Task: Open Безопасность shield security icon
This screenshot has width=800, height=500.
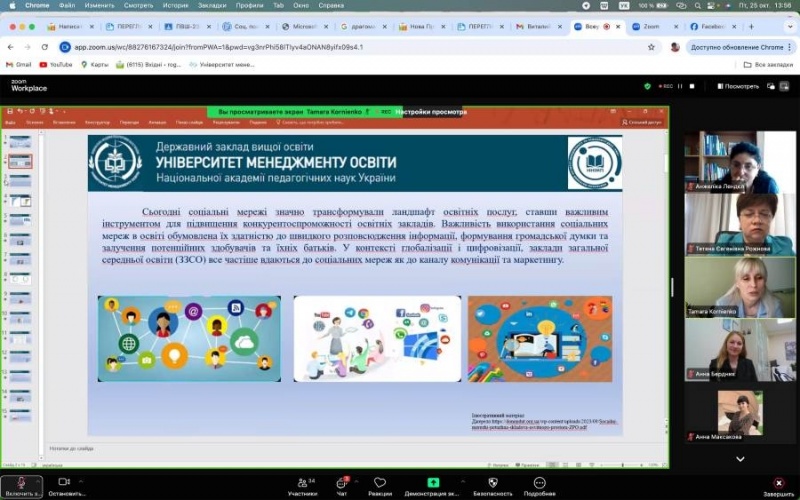Action: point(492,482)
